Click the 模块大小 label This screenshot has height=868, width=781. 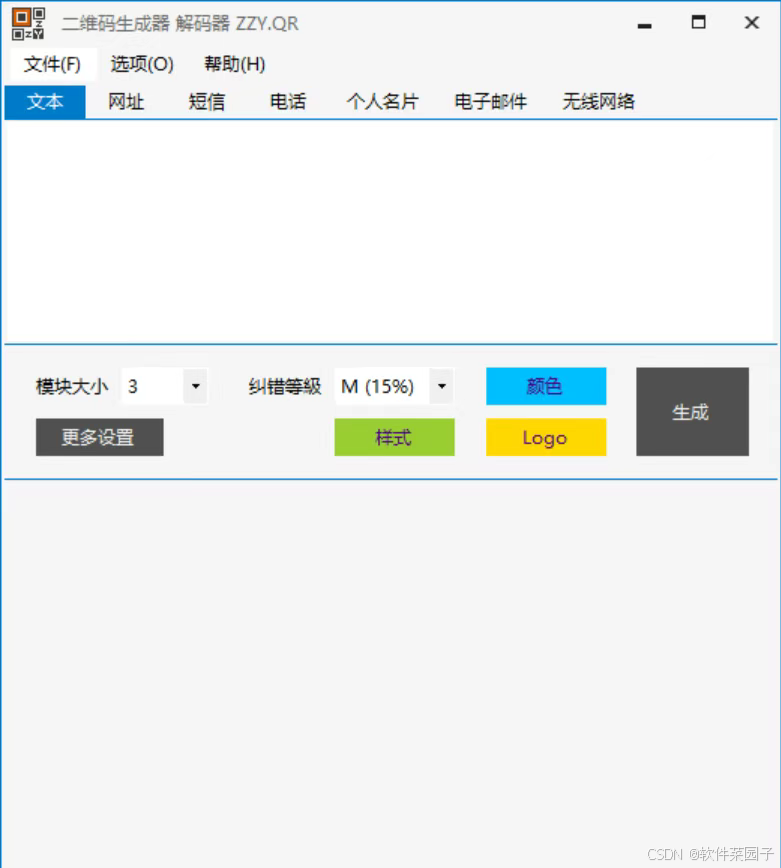pyautogui.click(x=72, y=386)
